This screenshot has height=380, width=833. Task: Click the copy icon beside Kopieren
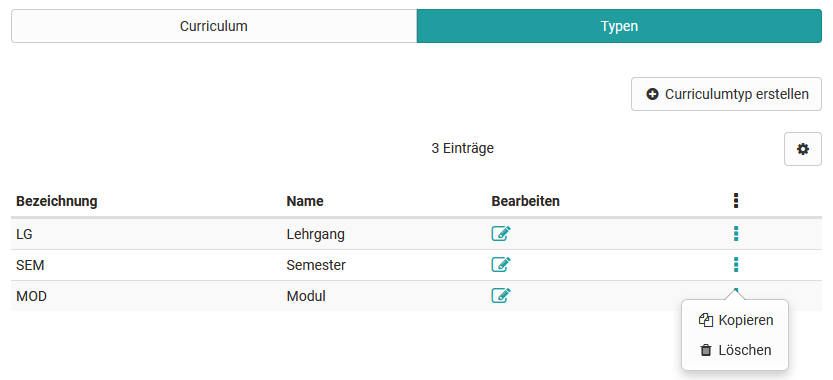(706, 320)
